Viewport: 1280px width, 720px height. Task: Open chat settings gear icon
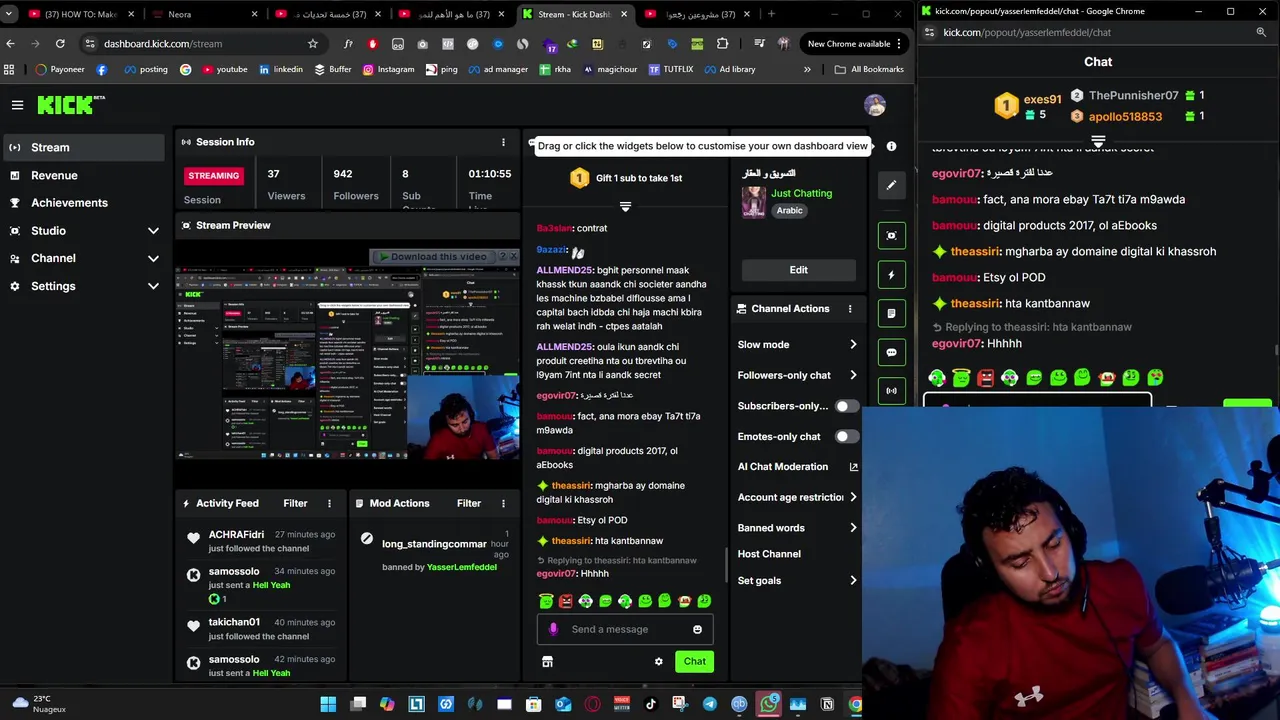[x=658, y=661]
